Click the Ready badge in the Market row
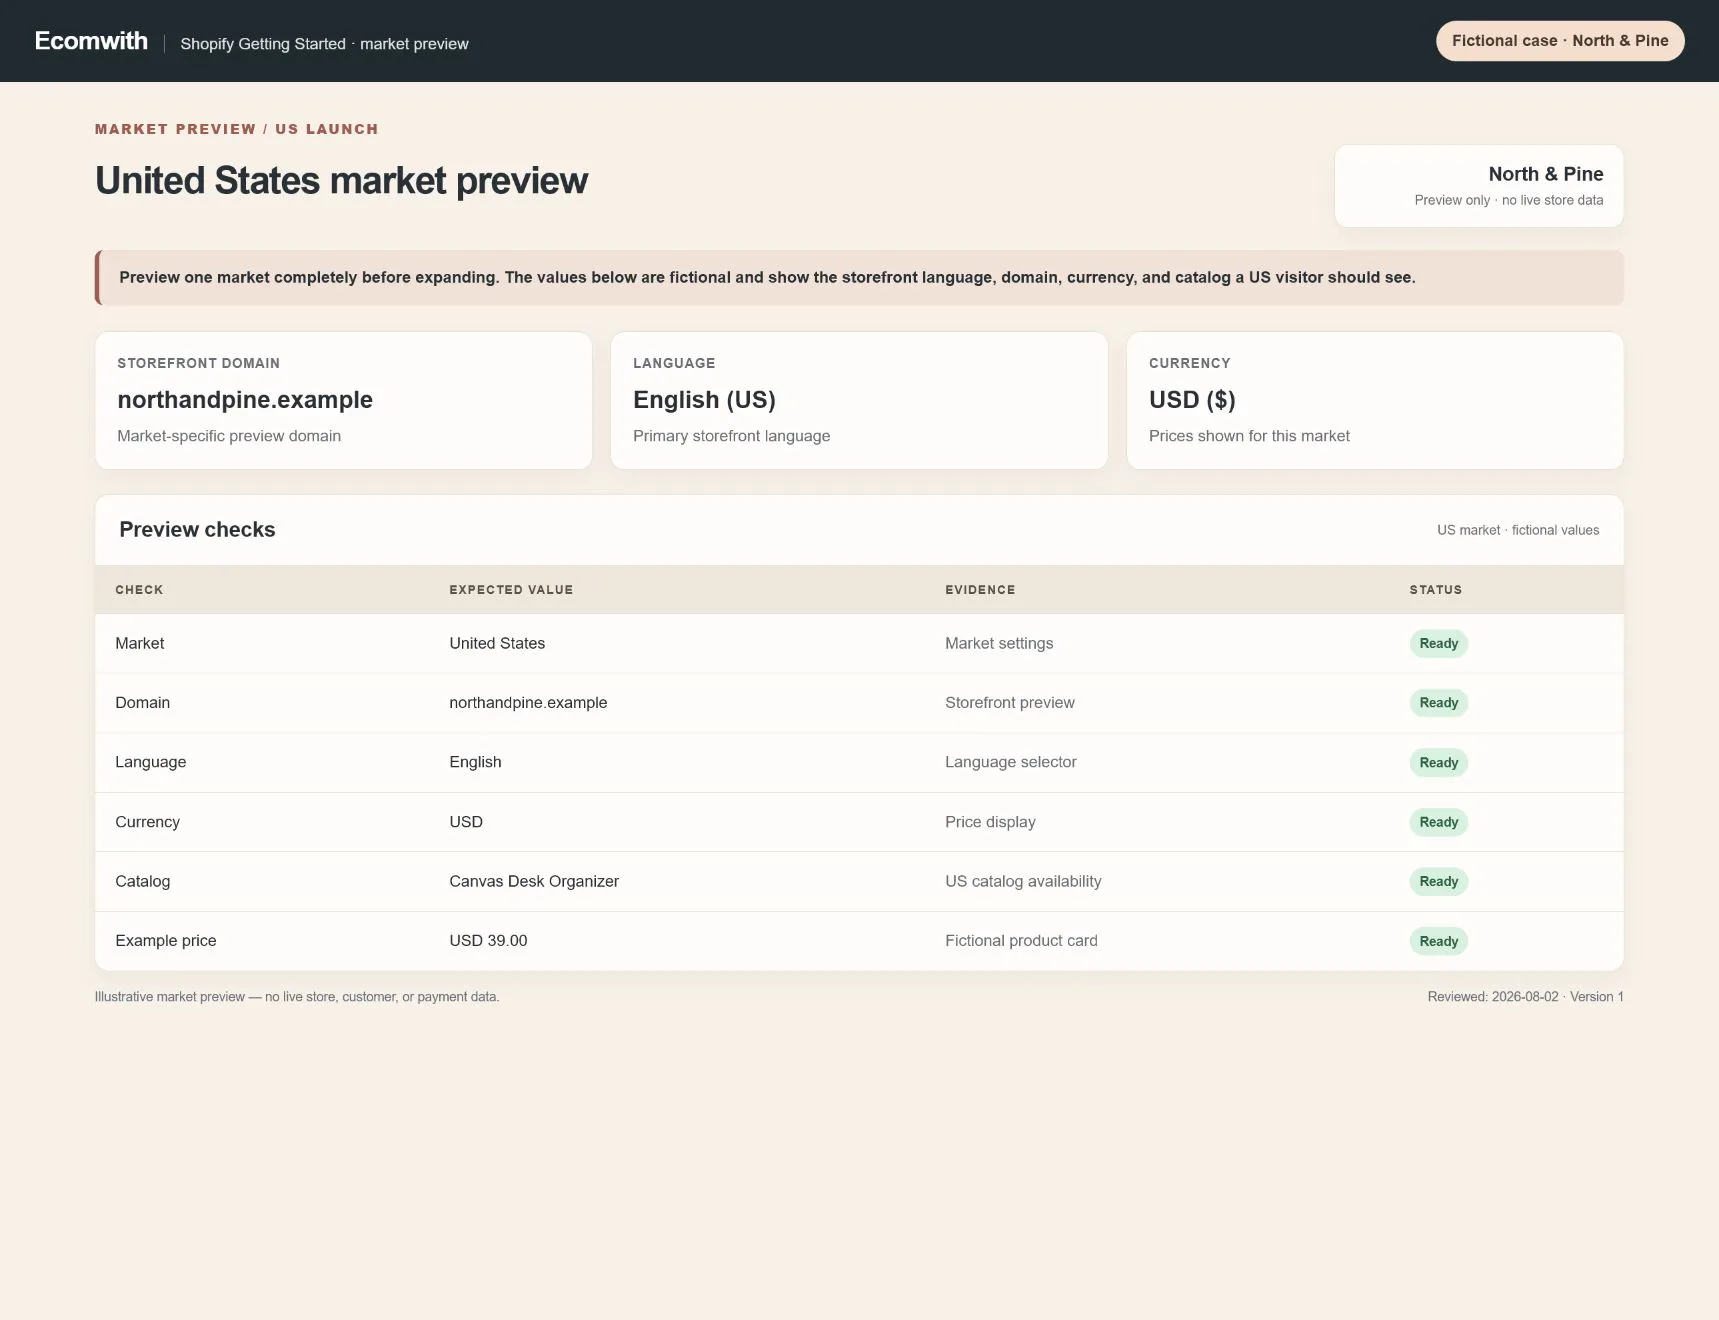The image size is (1719, 1320). 1439,644
